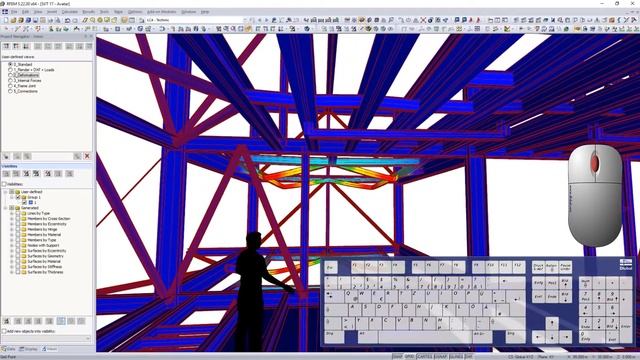
Task: Open the Help menu
Action: 205,12
